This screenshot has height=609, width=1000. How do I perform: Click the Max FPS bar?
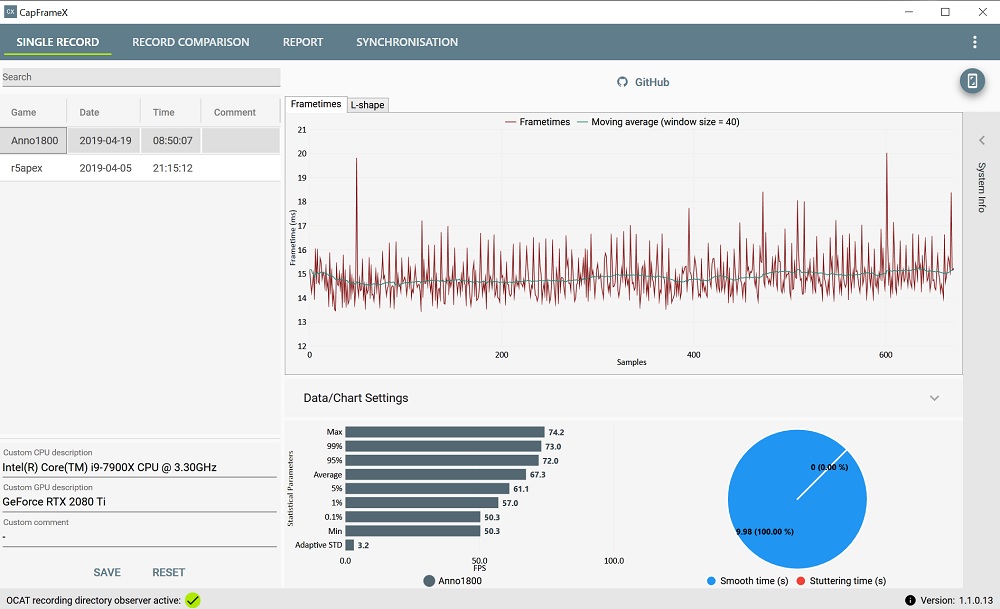(445, 432)
